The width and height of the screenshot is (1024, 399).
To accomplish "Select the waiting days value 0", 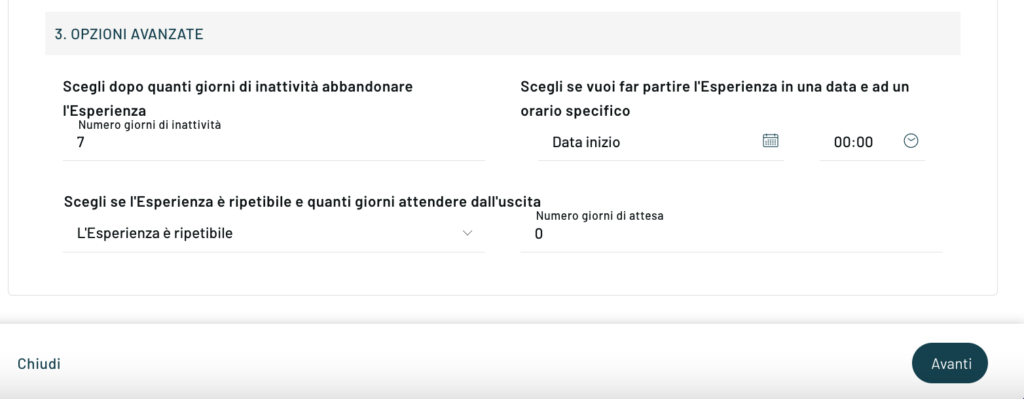I will point(539,234).
